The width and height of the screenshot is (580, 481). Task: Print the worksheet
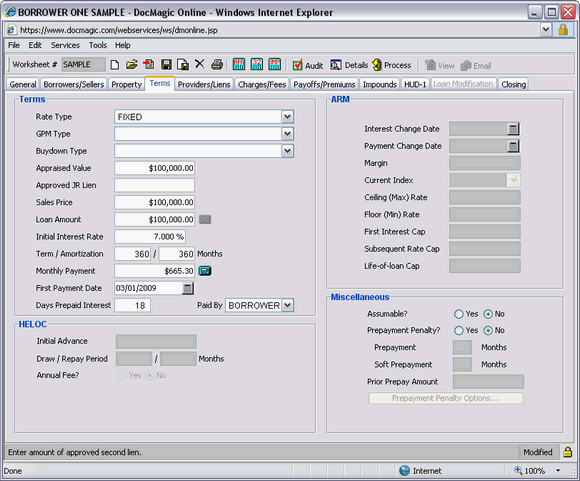pyautogui.click(x=217, y=65)
